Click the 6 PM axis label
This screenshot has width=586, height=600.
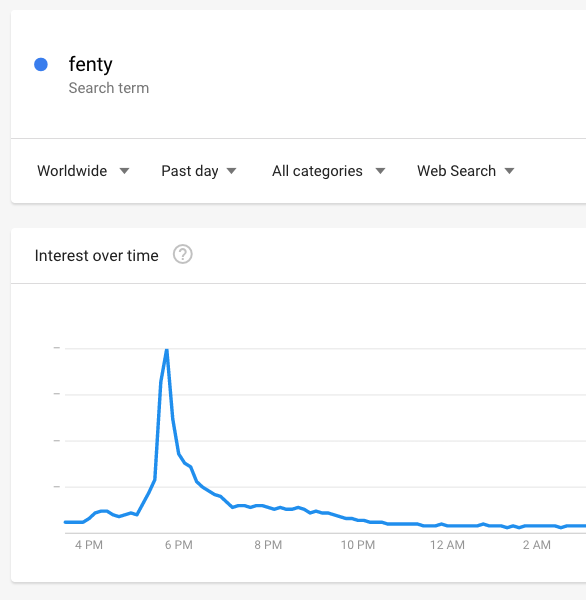(179, 545)
